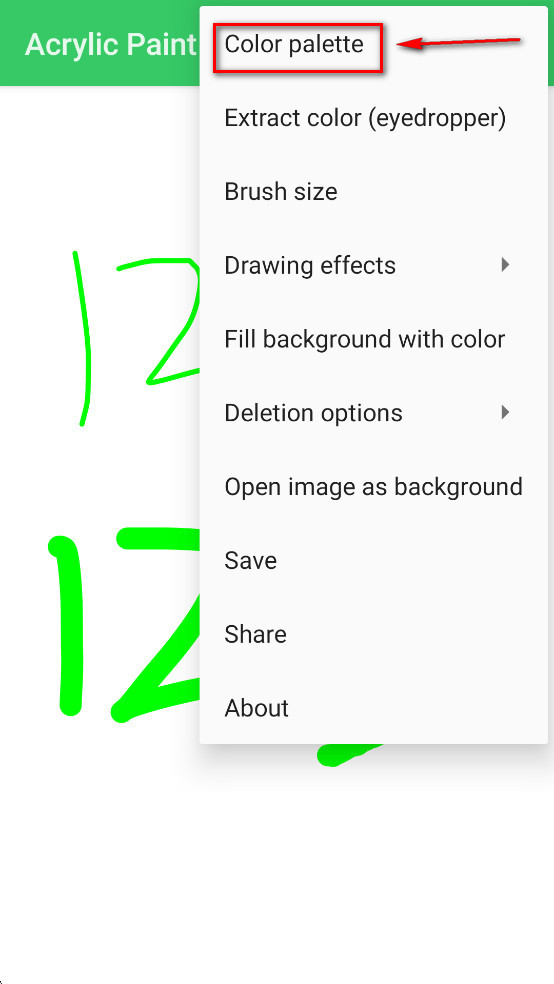Click the thick green numeral one stroke

tap(67, 626)
